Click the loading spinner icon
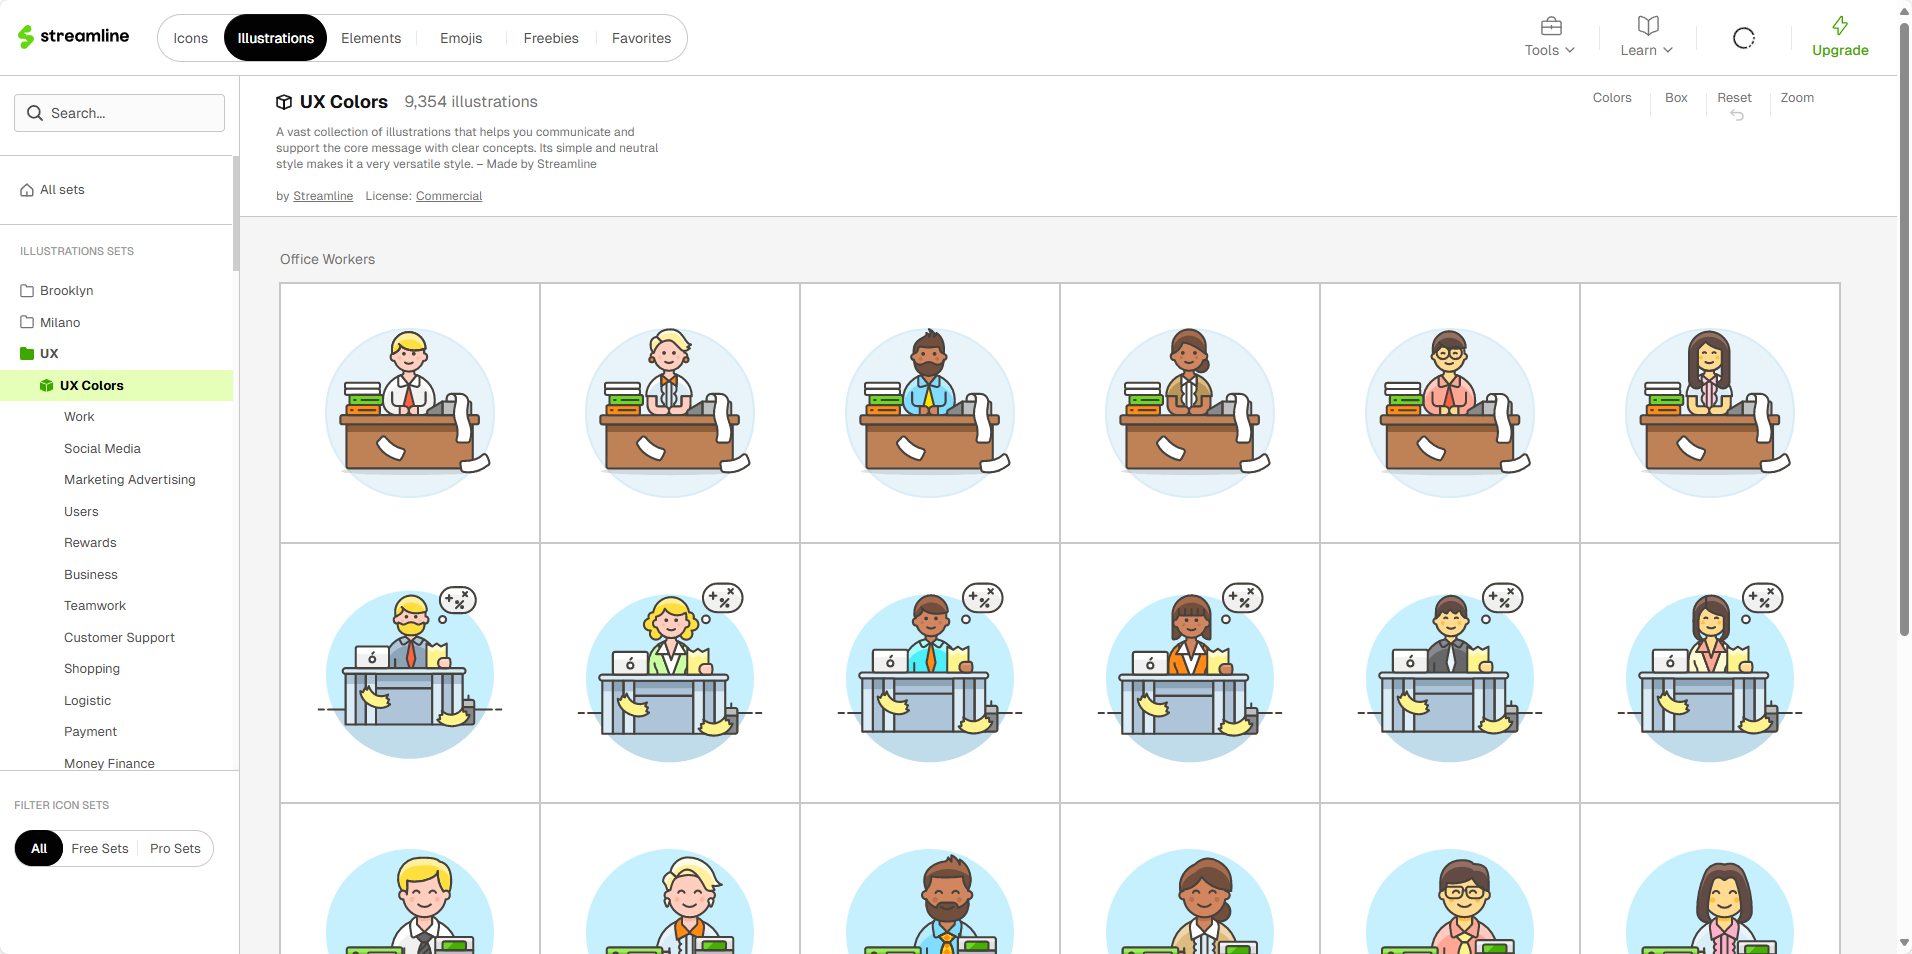This screenshot has width=1912, height=954. pyautogui.click(x=1743, y=38)
